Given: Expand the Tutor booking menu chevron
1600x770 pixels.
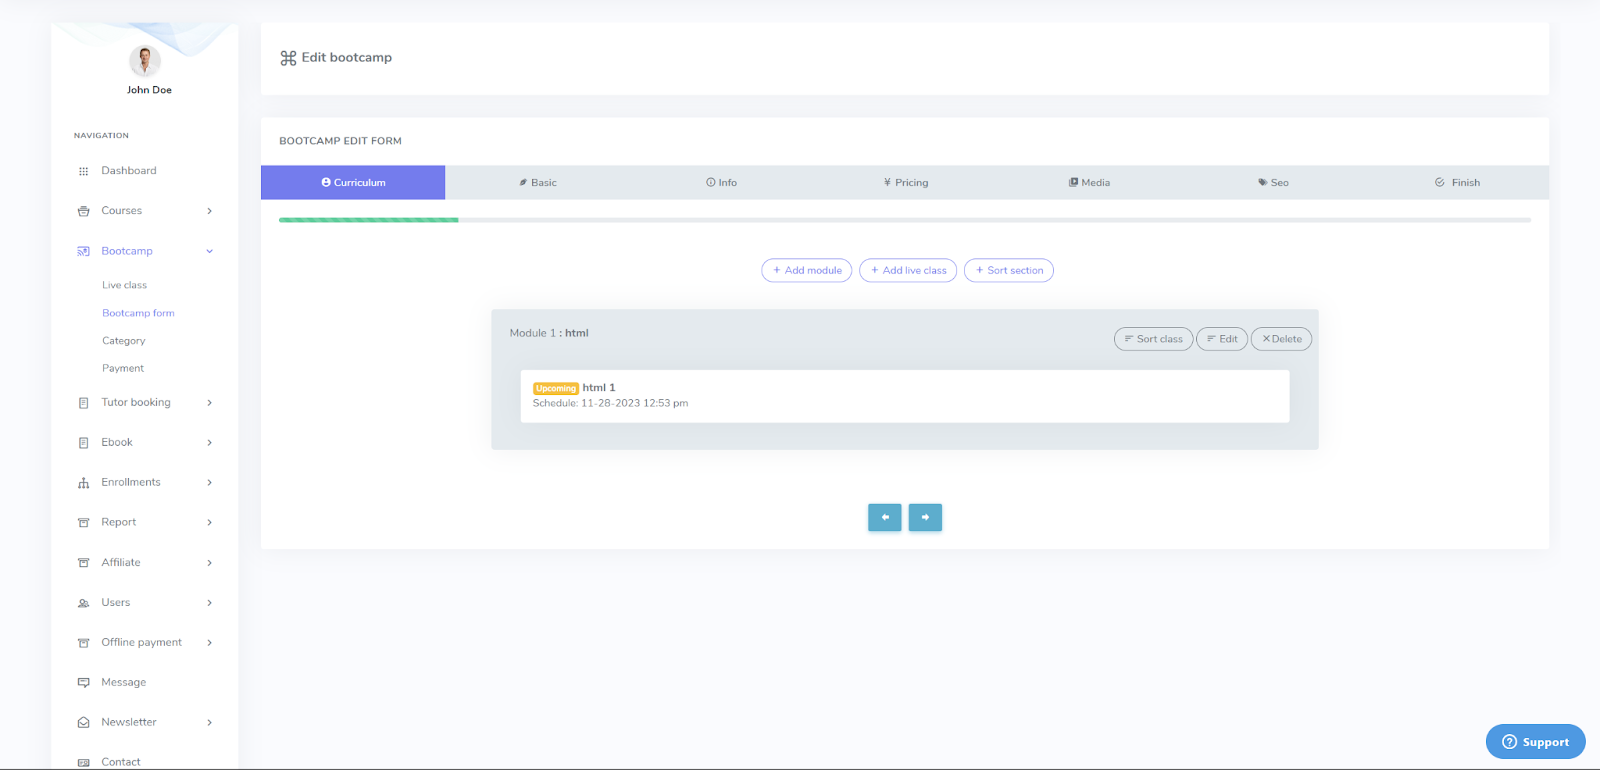Looking at the screenshot, I should click(209, 403).
